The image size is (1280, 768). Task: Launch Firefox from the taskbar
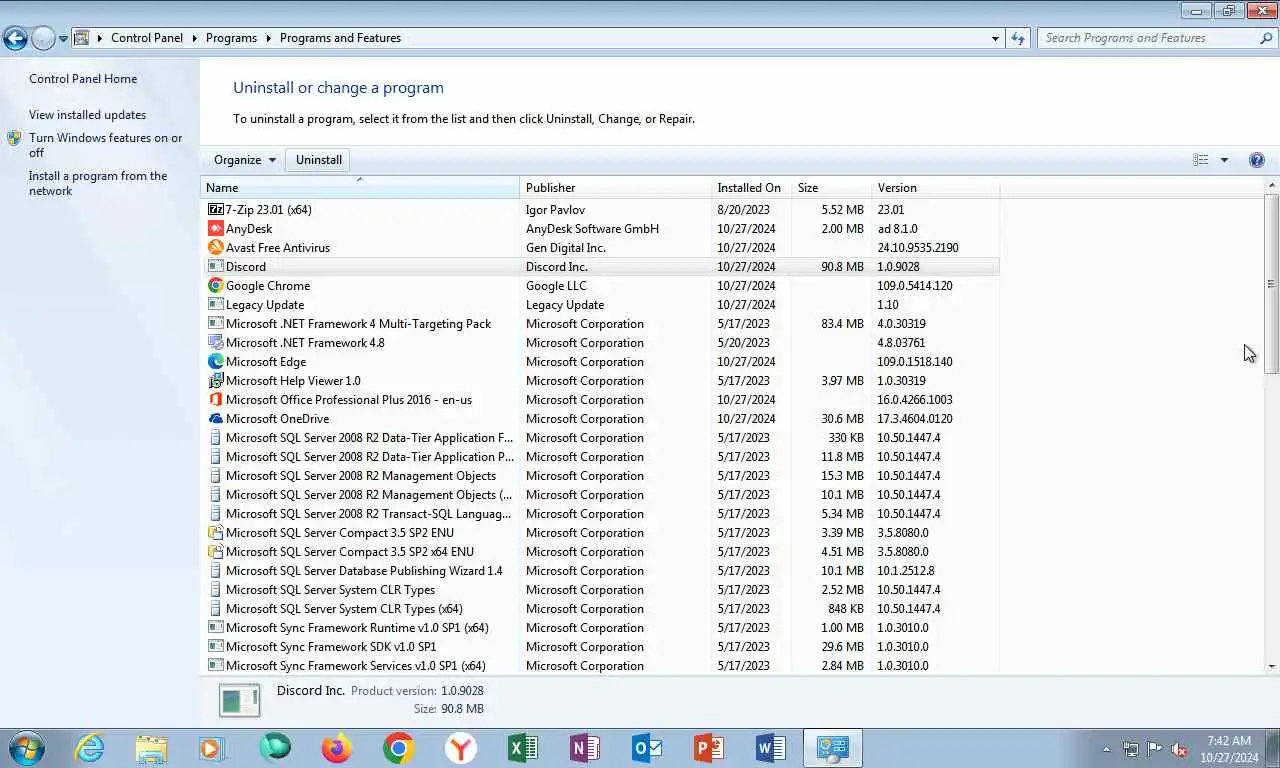pyautogui.click(x=337, y=748)
